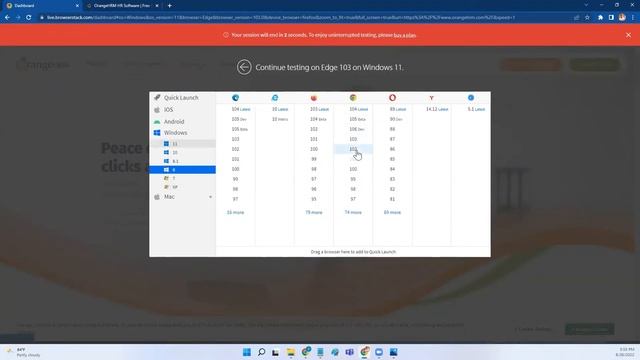This screenshot has width=640, height=360.
Task: Launch Firefox 103 Latest
Action: point(319,109)
